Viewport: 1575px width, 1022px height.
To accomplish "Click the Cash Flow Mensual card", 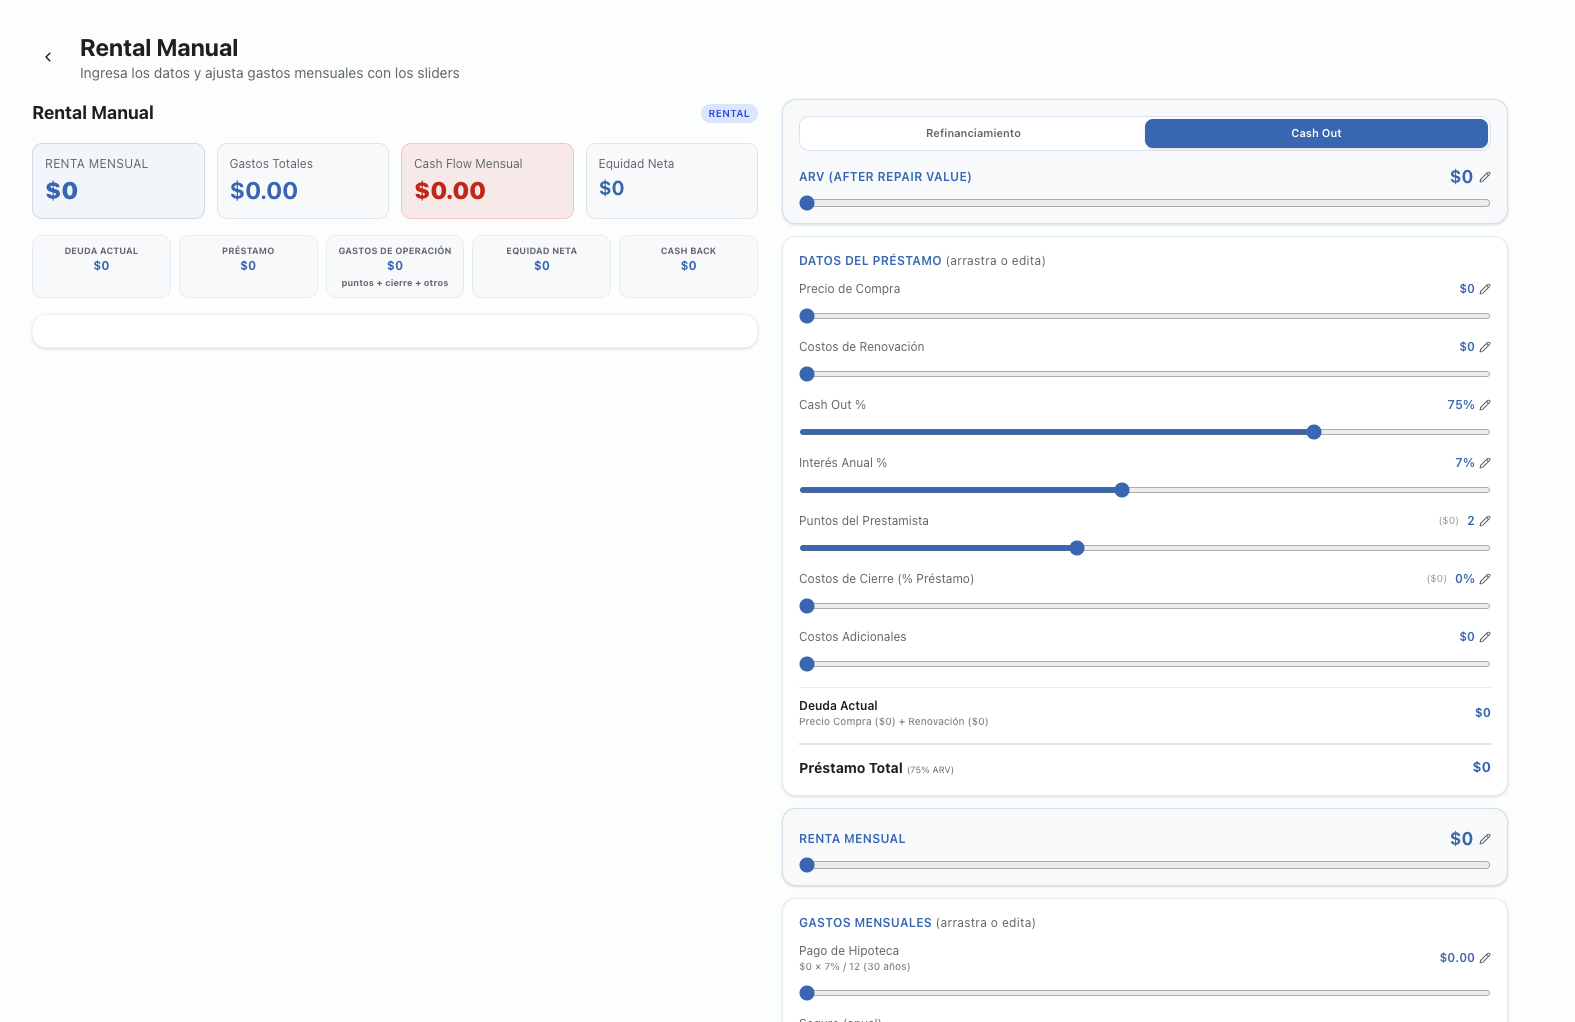I will pos(487,180).
